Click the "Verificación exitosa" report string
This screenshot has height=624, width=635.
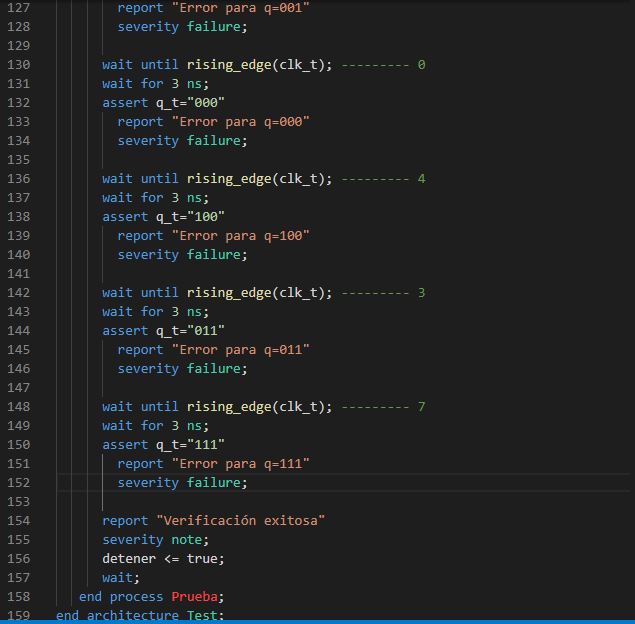[x=240, y=521]
